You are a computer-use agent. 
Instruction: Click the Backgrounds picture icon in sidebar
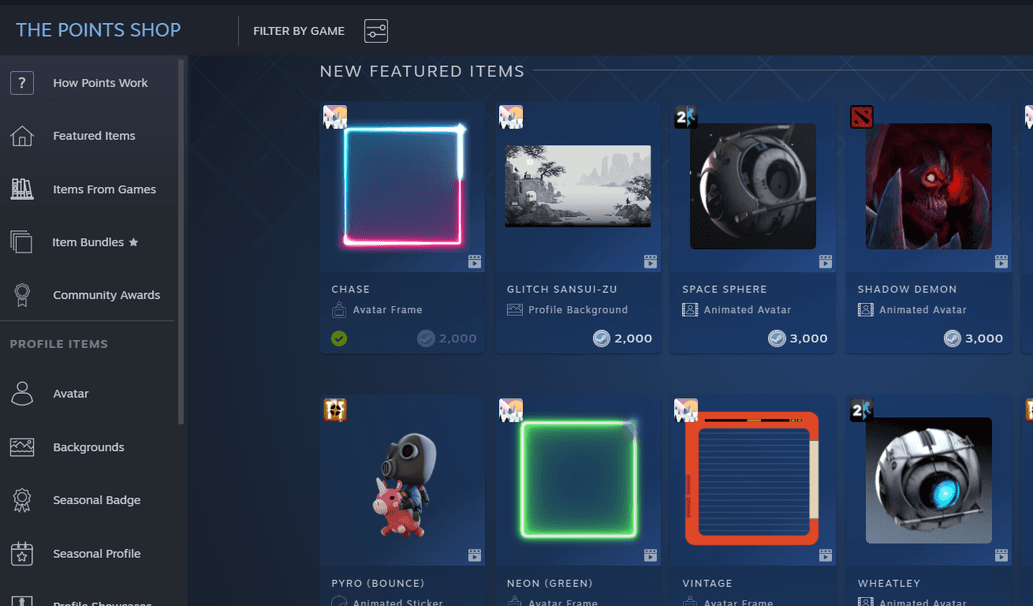click(x=22, y=447)
